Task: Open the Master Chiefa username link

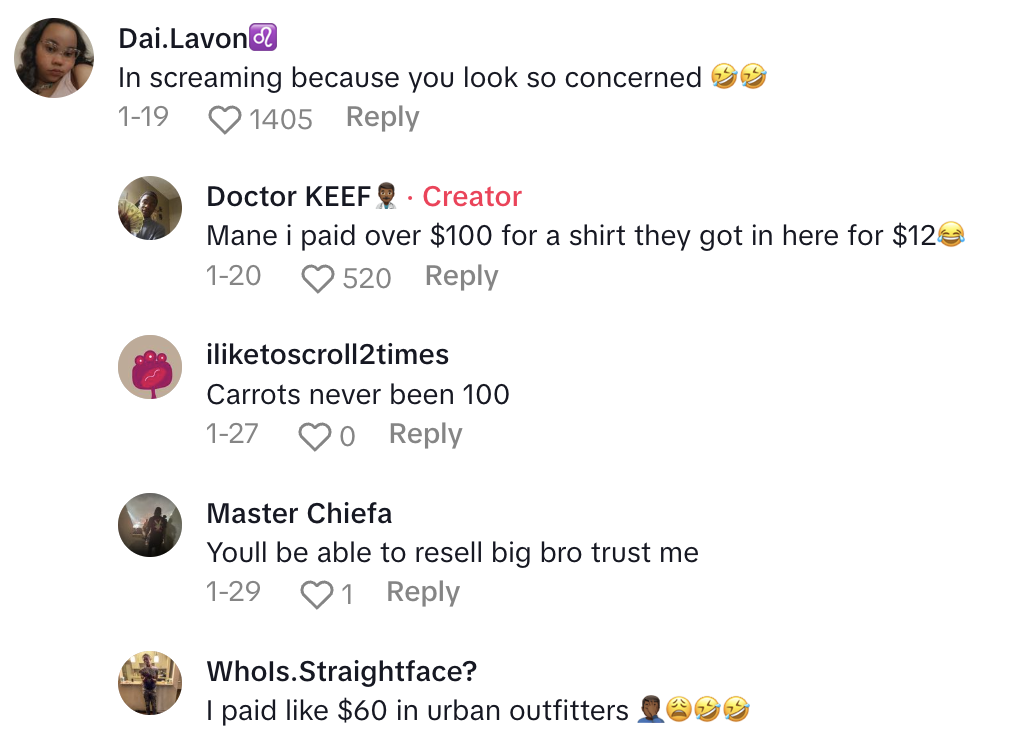Action: (x=299, y=513)
